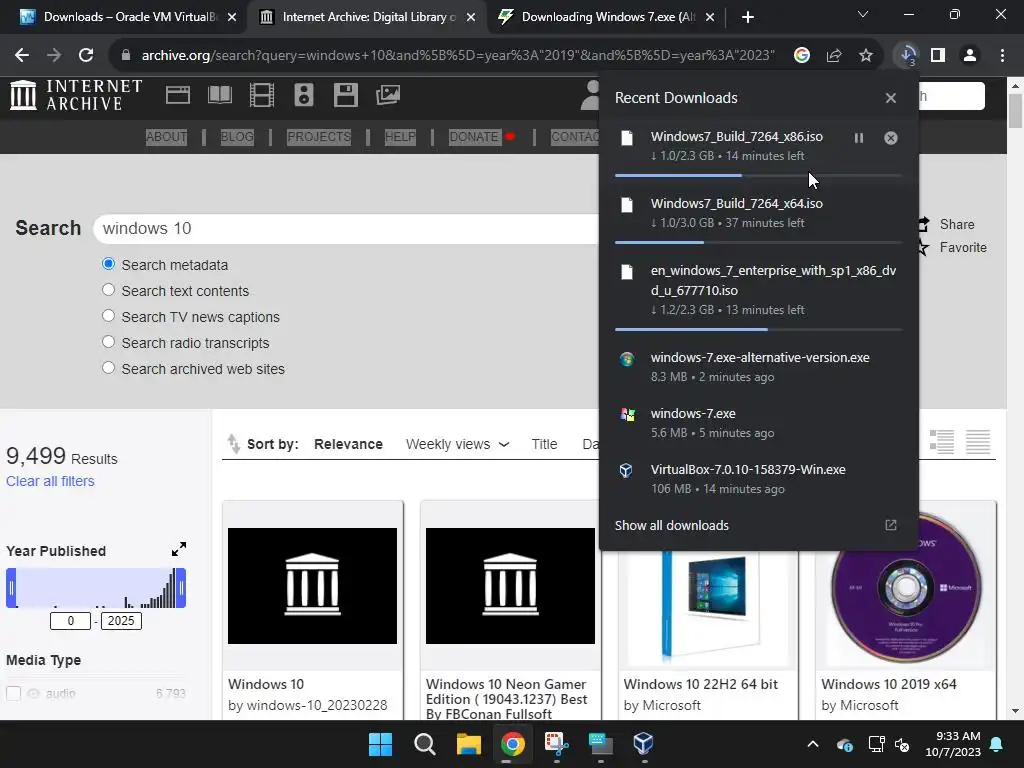Switch to Downloading Windows 7.exe tab
This screenshot has height=768, width=1024.
[x=605, y=17]
